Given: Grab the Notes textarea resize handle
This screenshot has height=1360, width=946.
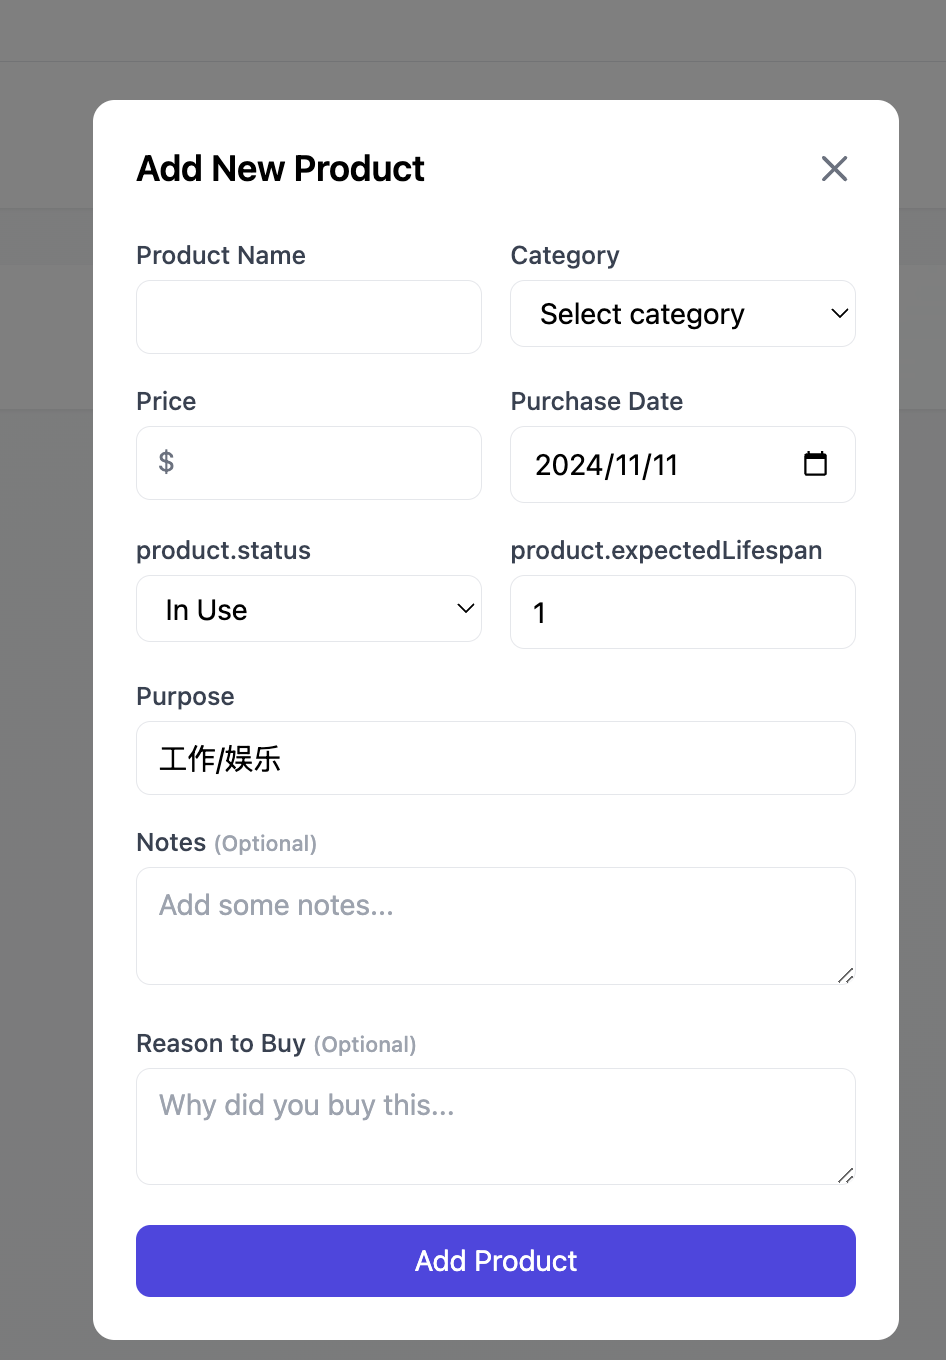Looking at the screenshot, I should (846, 975).
